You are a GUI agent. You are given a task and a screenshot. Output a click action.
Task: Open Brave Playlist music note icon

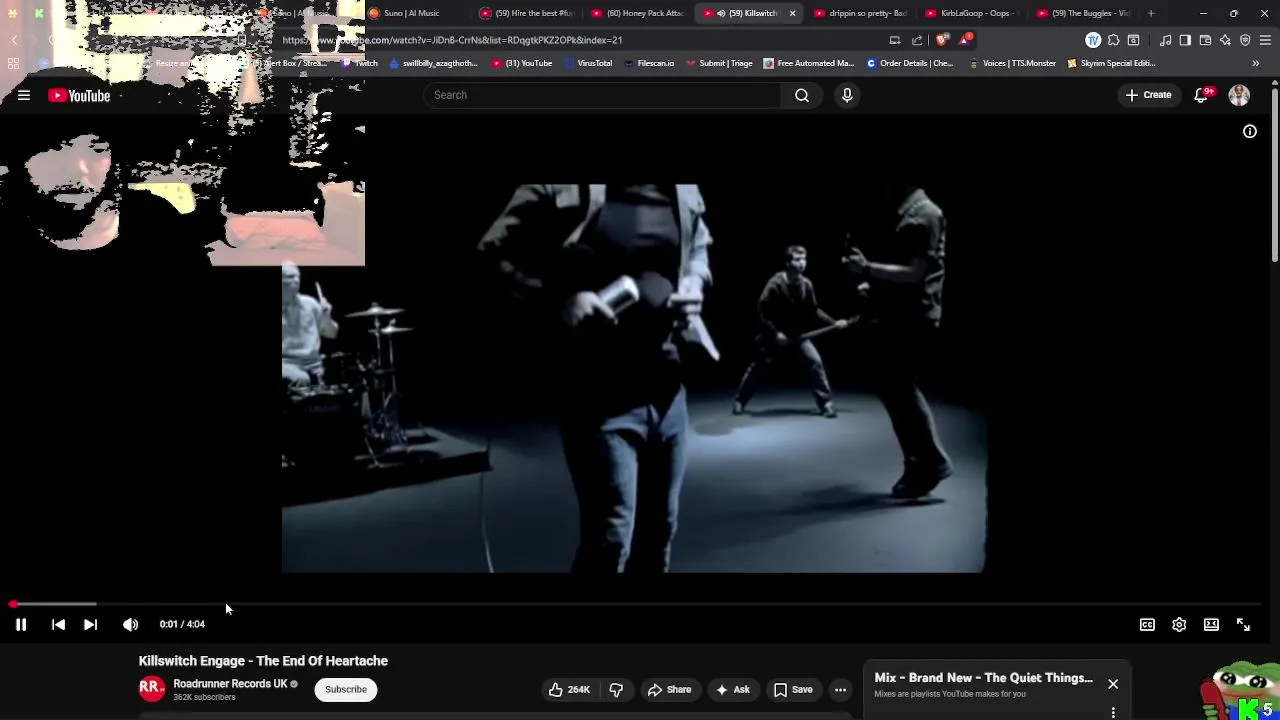pyautogui.click(x=1166, y=40)
